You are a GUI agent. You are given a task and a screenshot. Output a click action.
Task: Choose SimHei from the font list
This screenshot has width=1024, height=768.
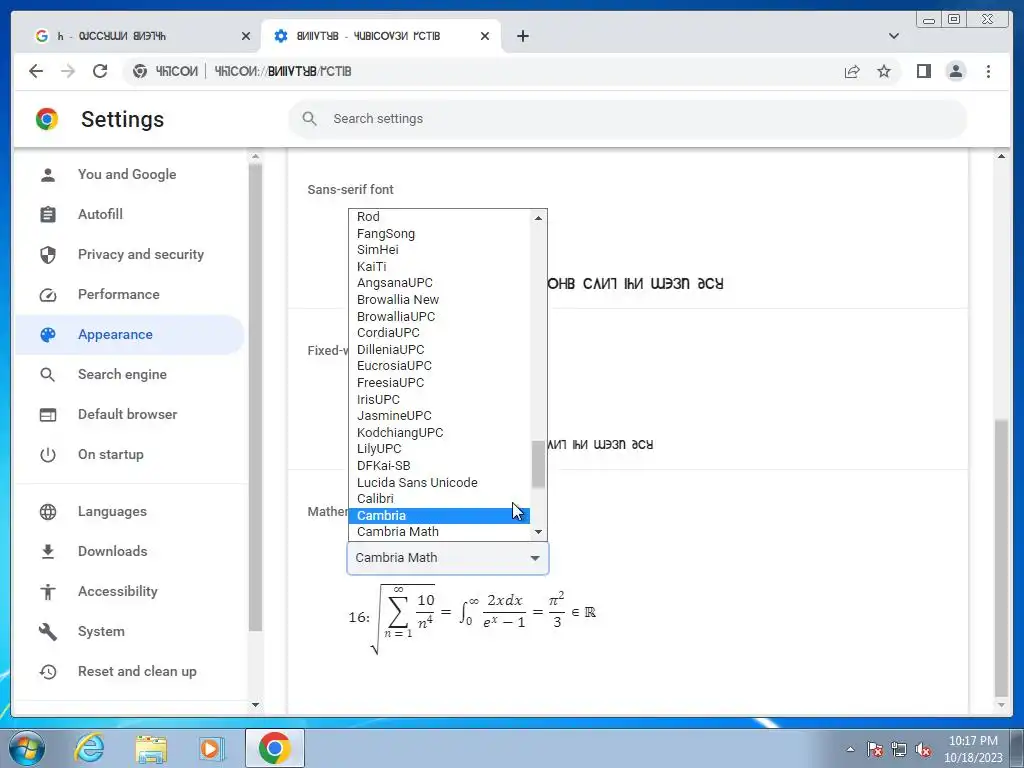[x=440, y=249]
